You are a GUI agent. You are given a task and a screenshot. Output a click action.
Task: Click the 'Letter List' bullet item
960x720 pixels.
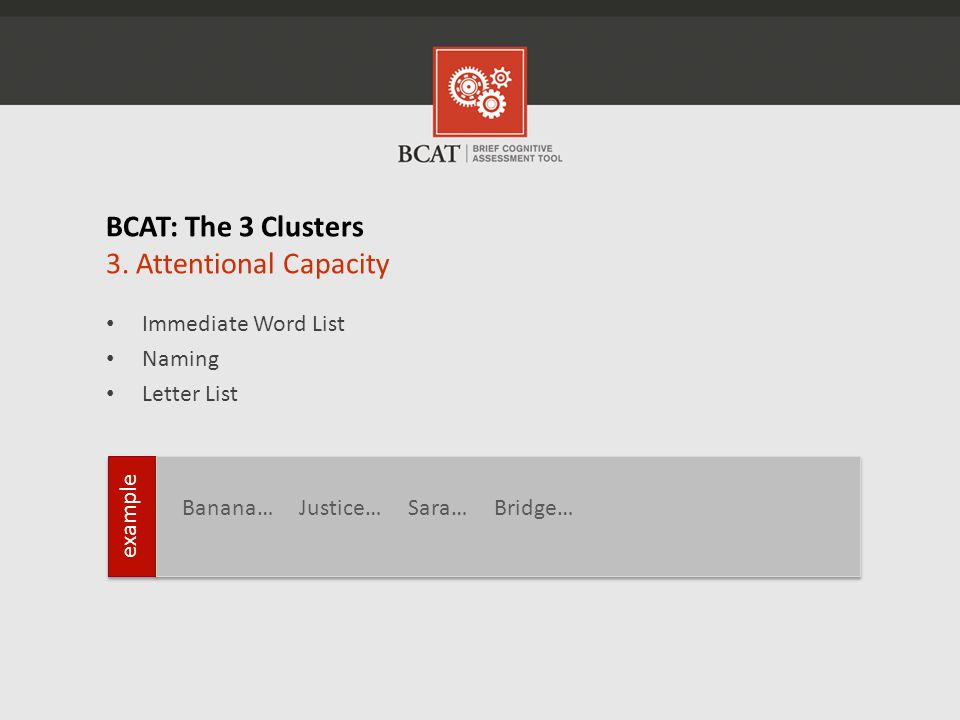pos(190,394)
